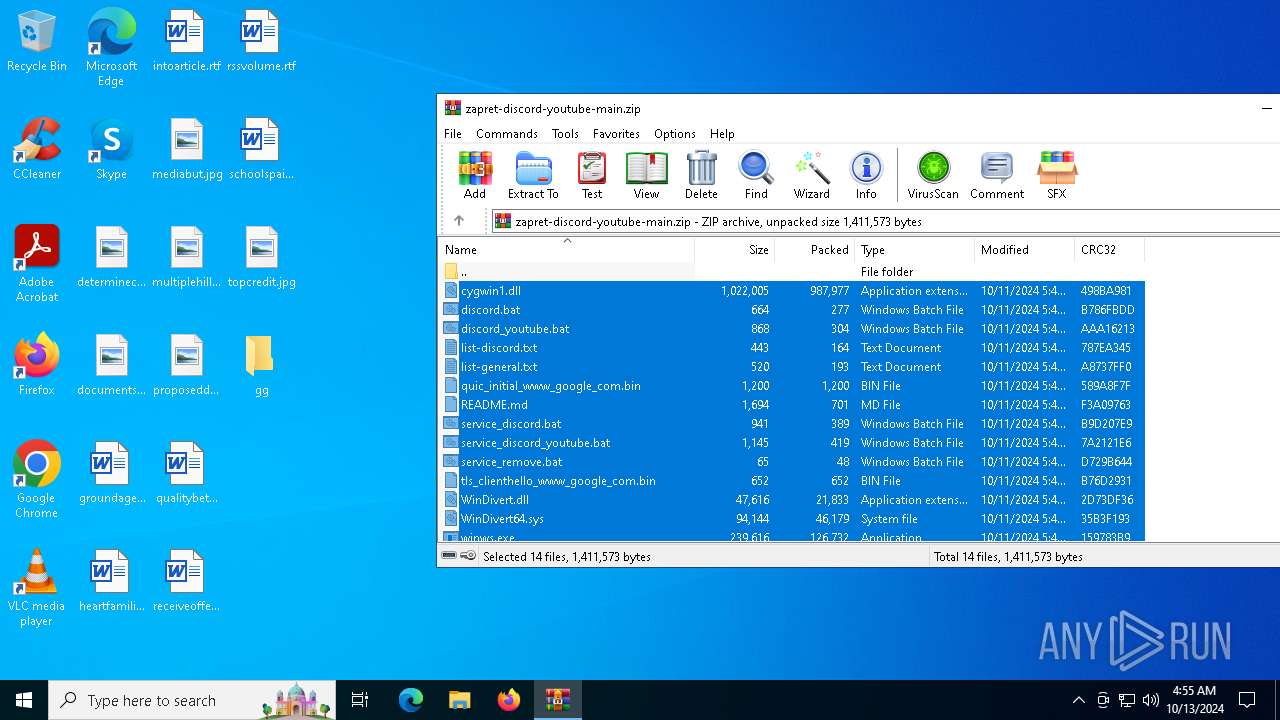Select discord_youtube.bat file row
The height and width of the screenshot is (720, 1280).
tap(792, 328)
